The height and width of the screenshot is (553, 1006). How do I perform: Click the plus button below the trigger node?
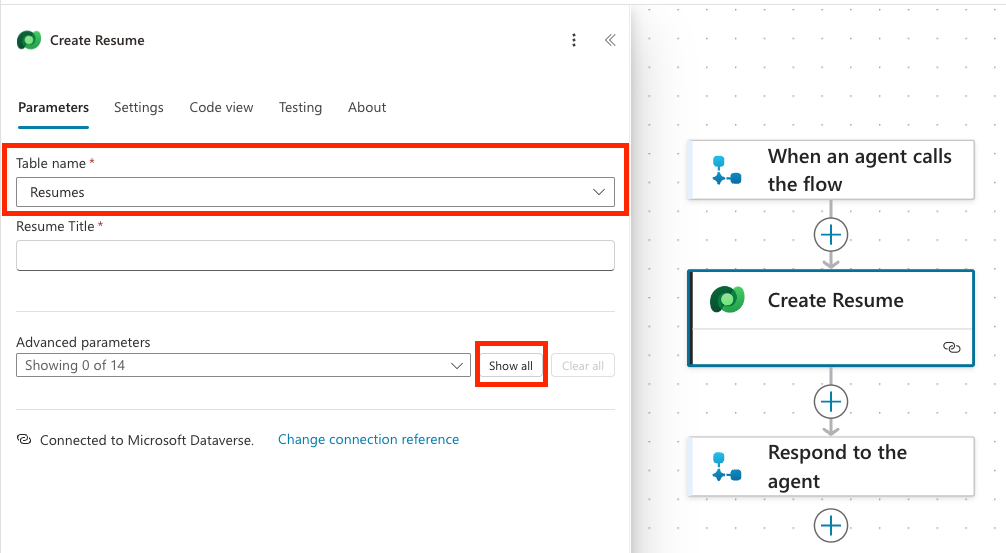pos(831,235)
